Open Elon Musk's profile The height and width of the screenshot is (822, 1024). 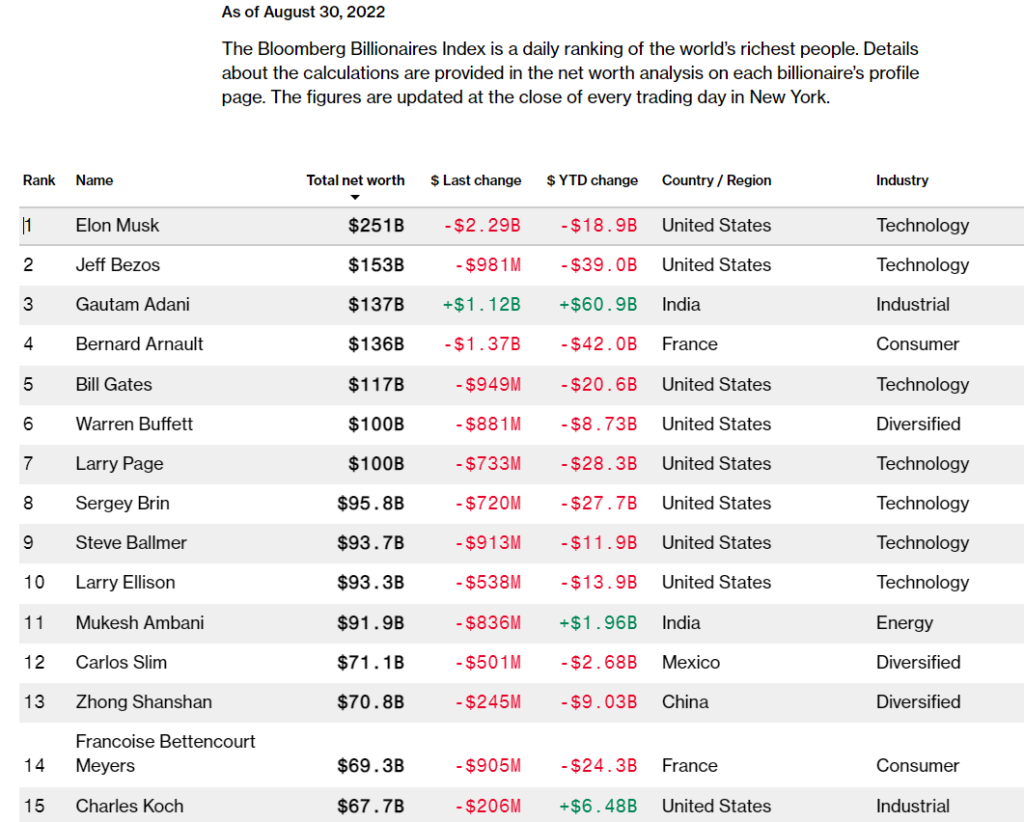(117, 226)
